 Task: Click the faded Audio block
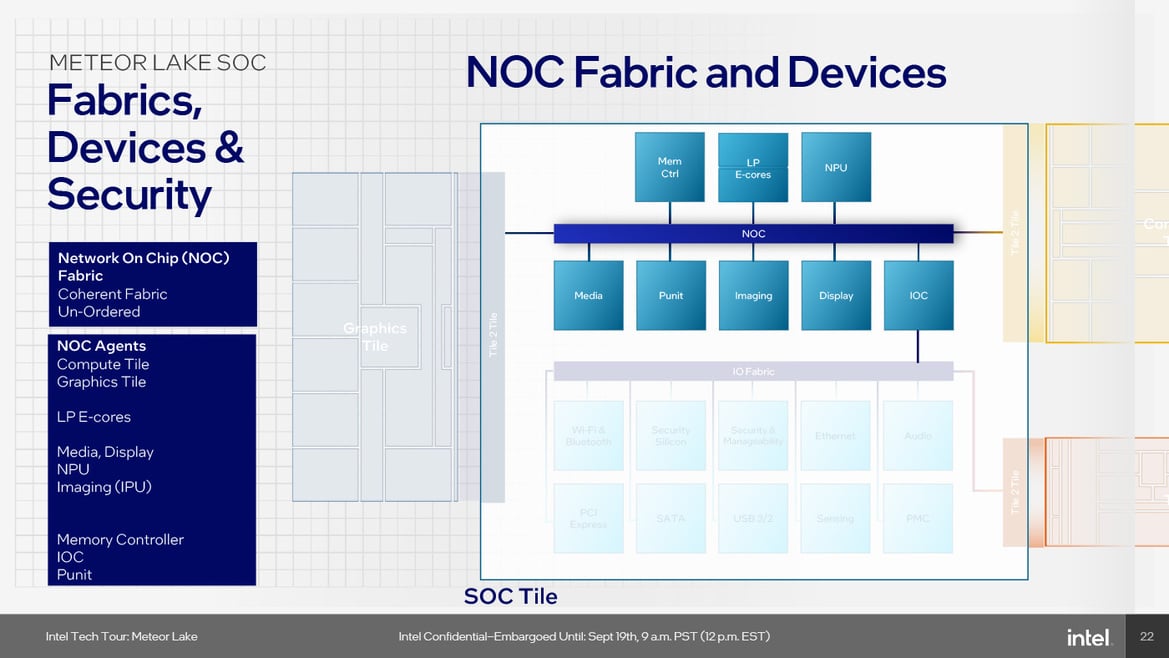pyautogui.click(x=918, y=436)
